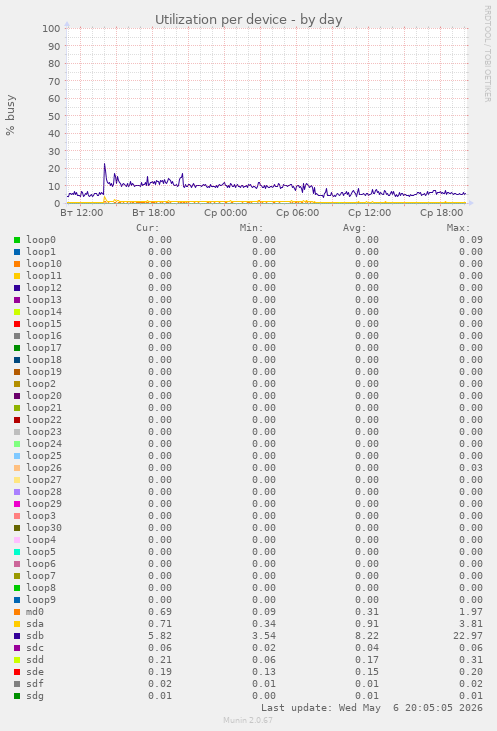497x731 pixels.
Task: Click the 'Min:' column header
Action: (x=251, y=228)
